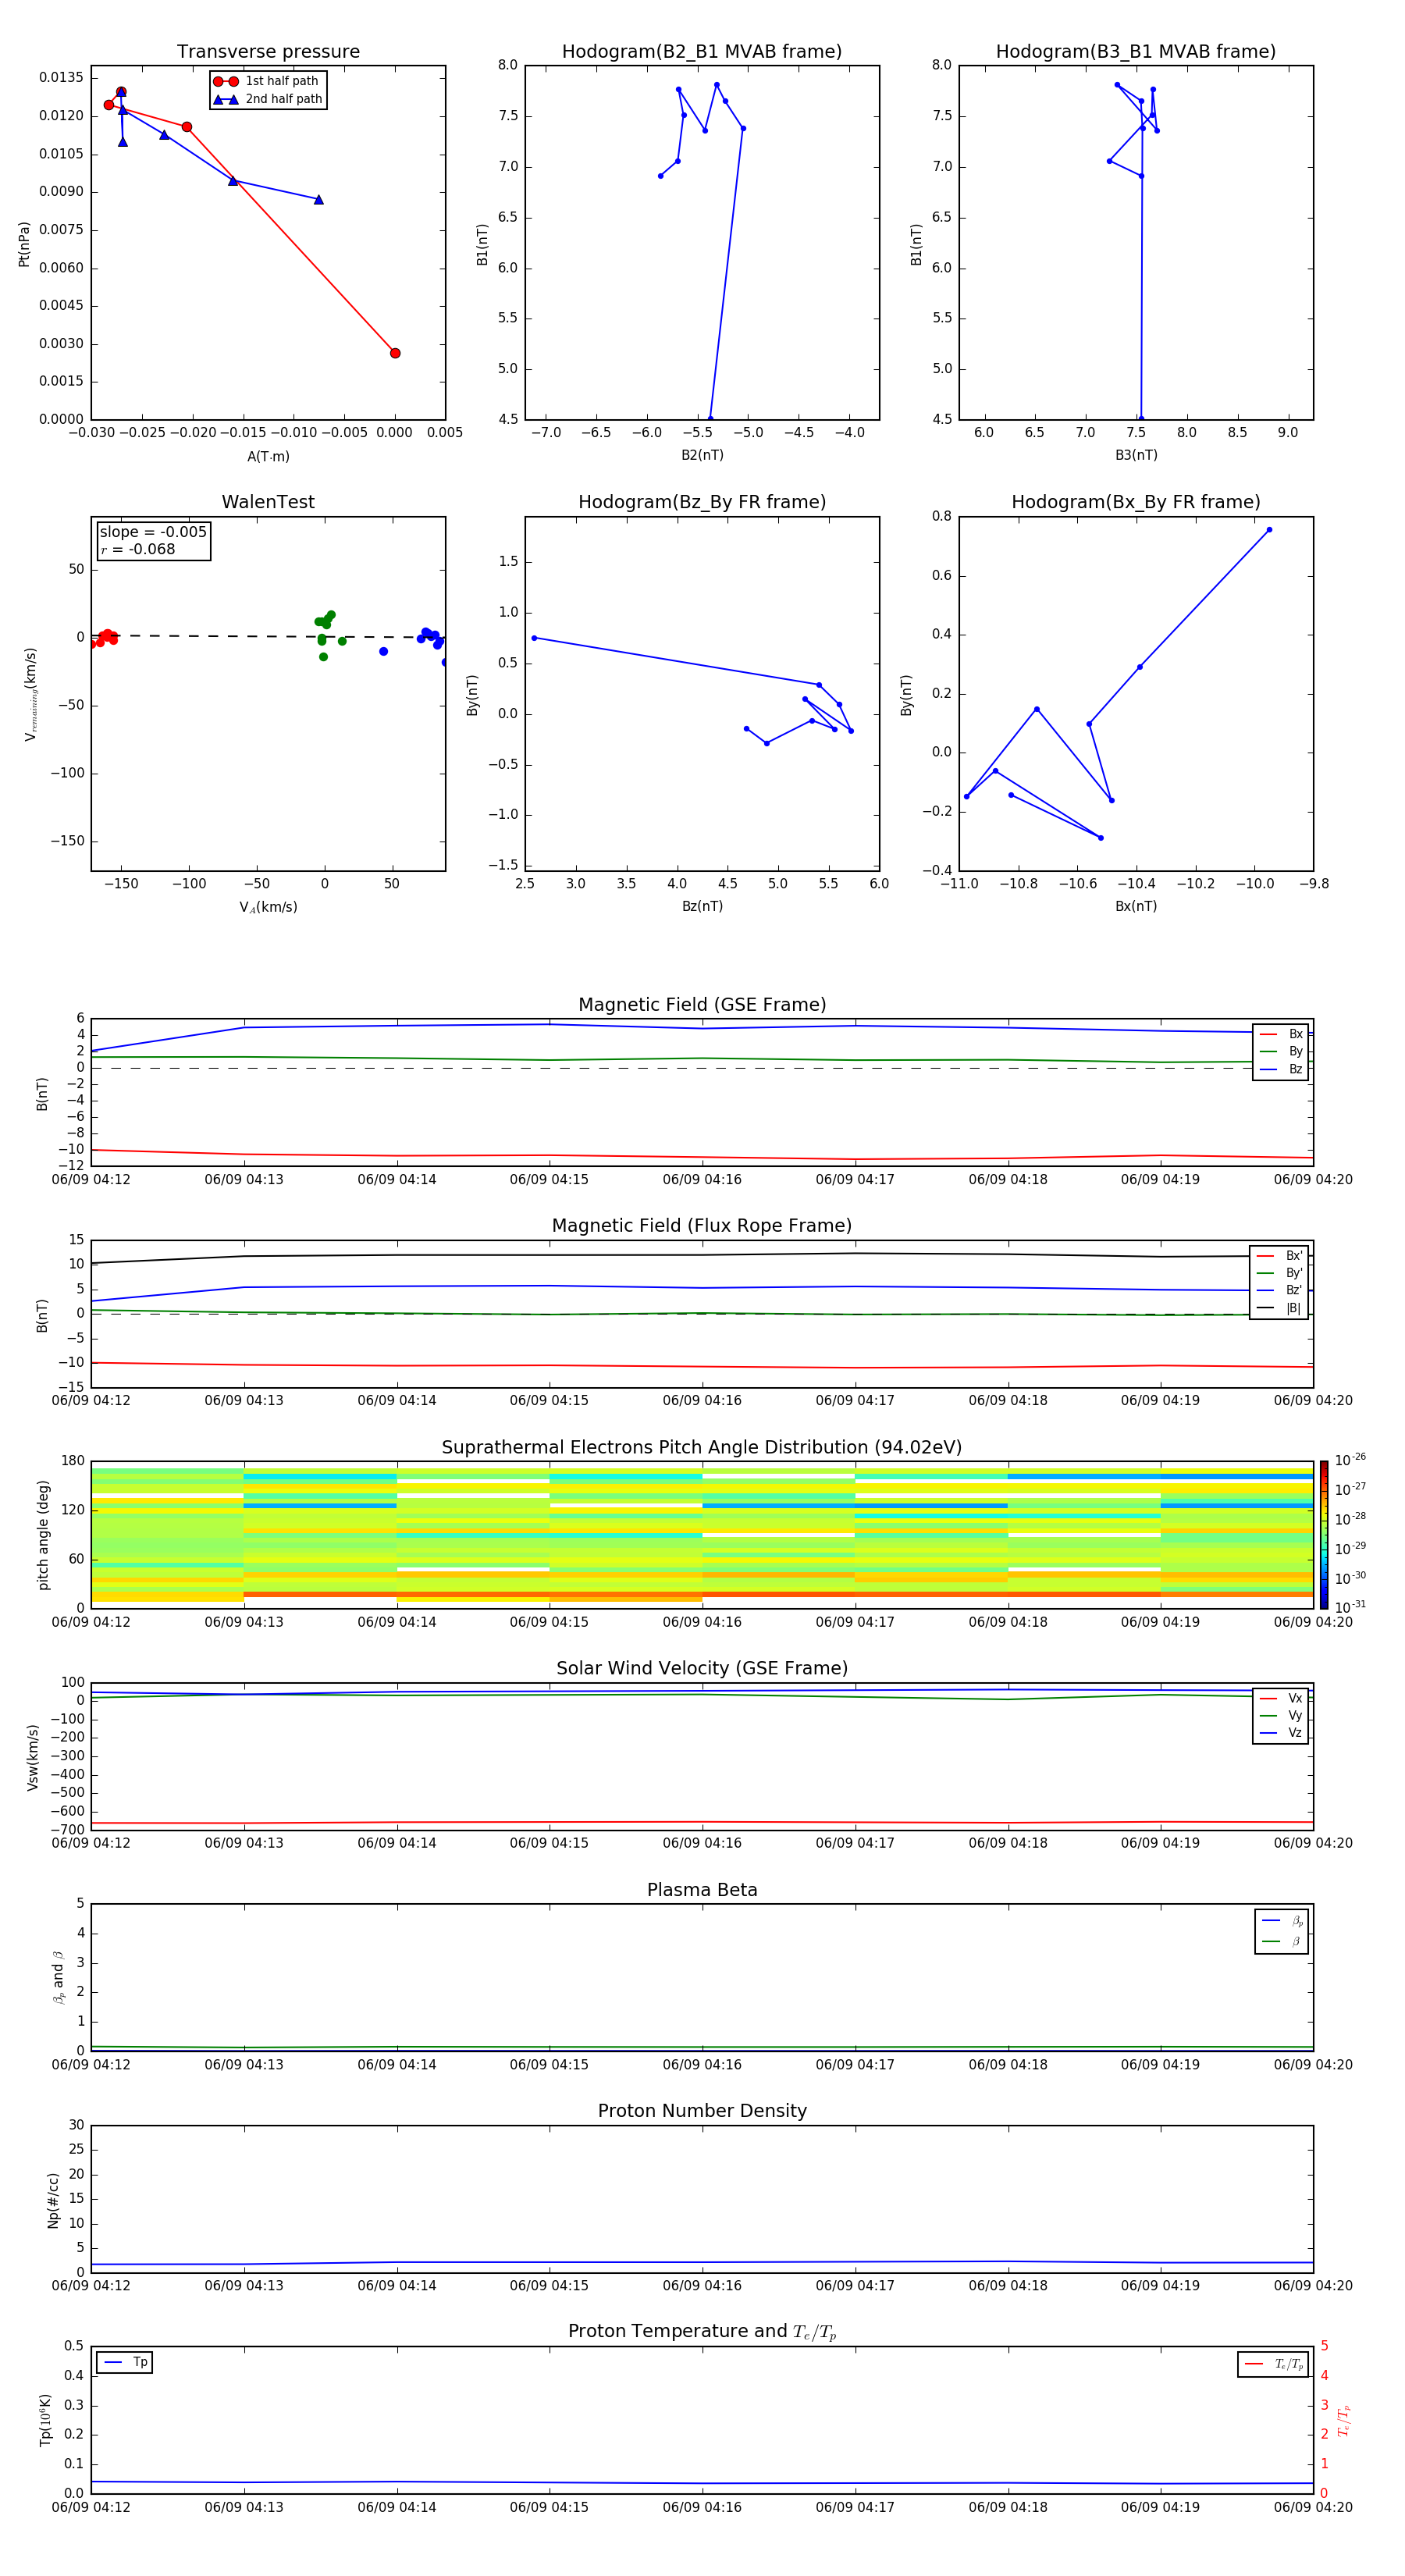Click the "Solar Wind Velocity (GSE Frame)" title

(702, 1668)
